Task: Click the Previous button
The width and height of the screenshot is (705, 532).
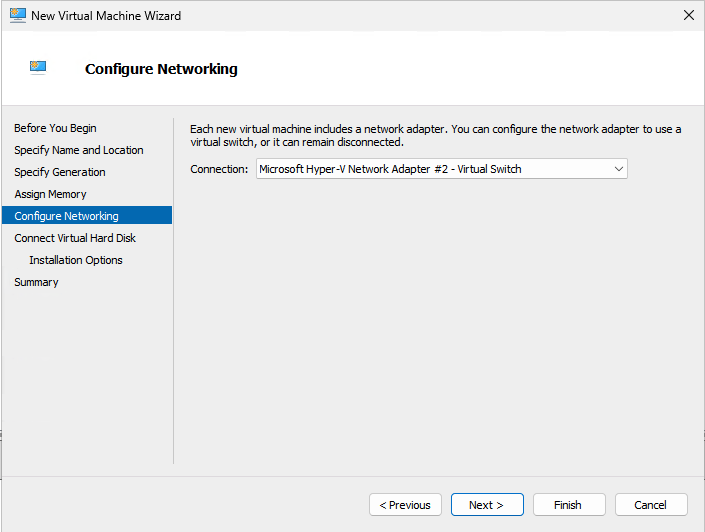Action: coord(405,505)
